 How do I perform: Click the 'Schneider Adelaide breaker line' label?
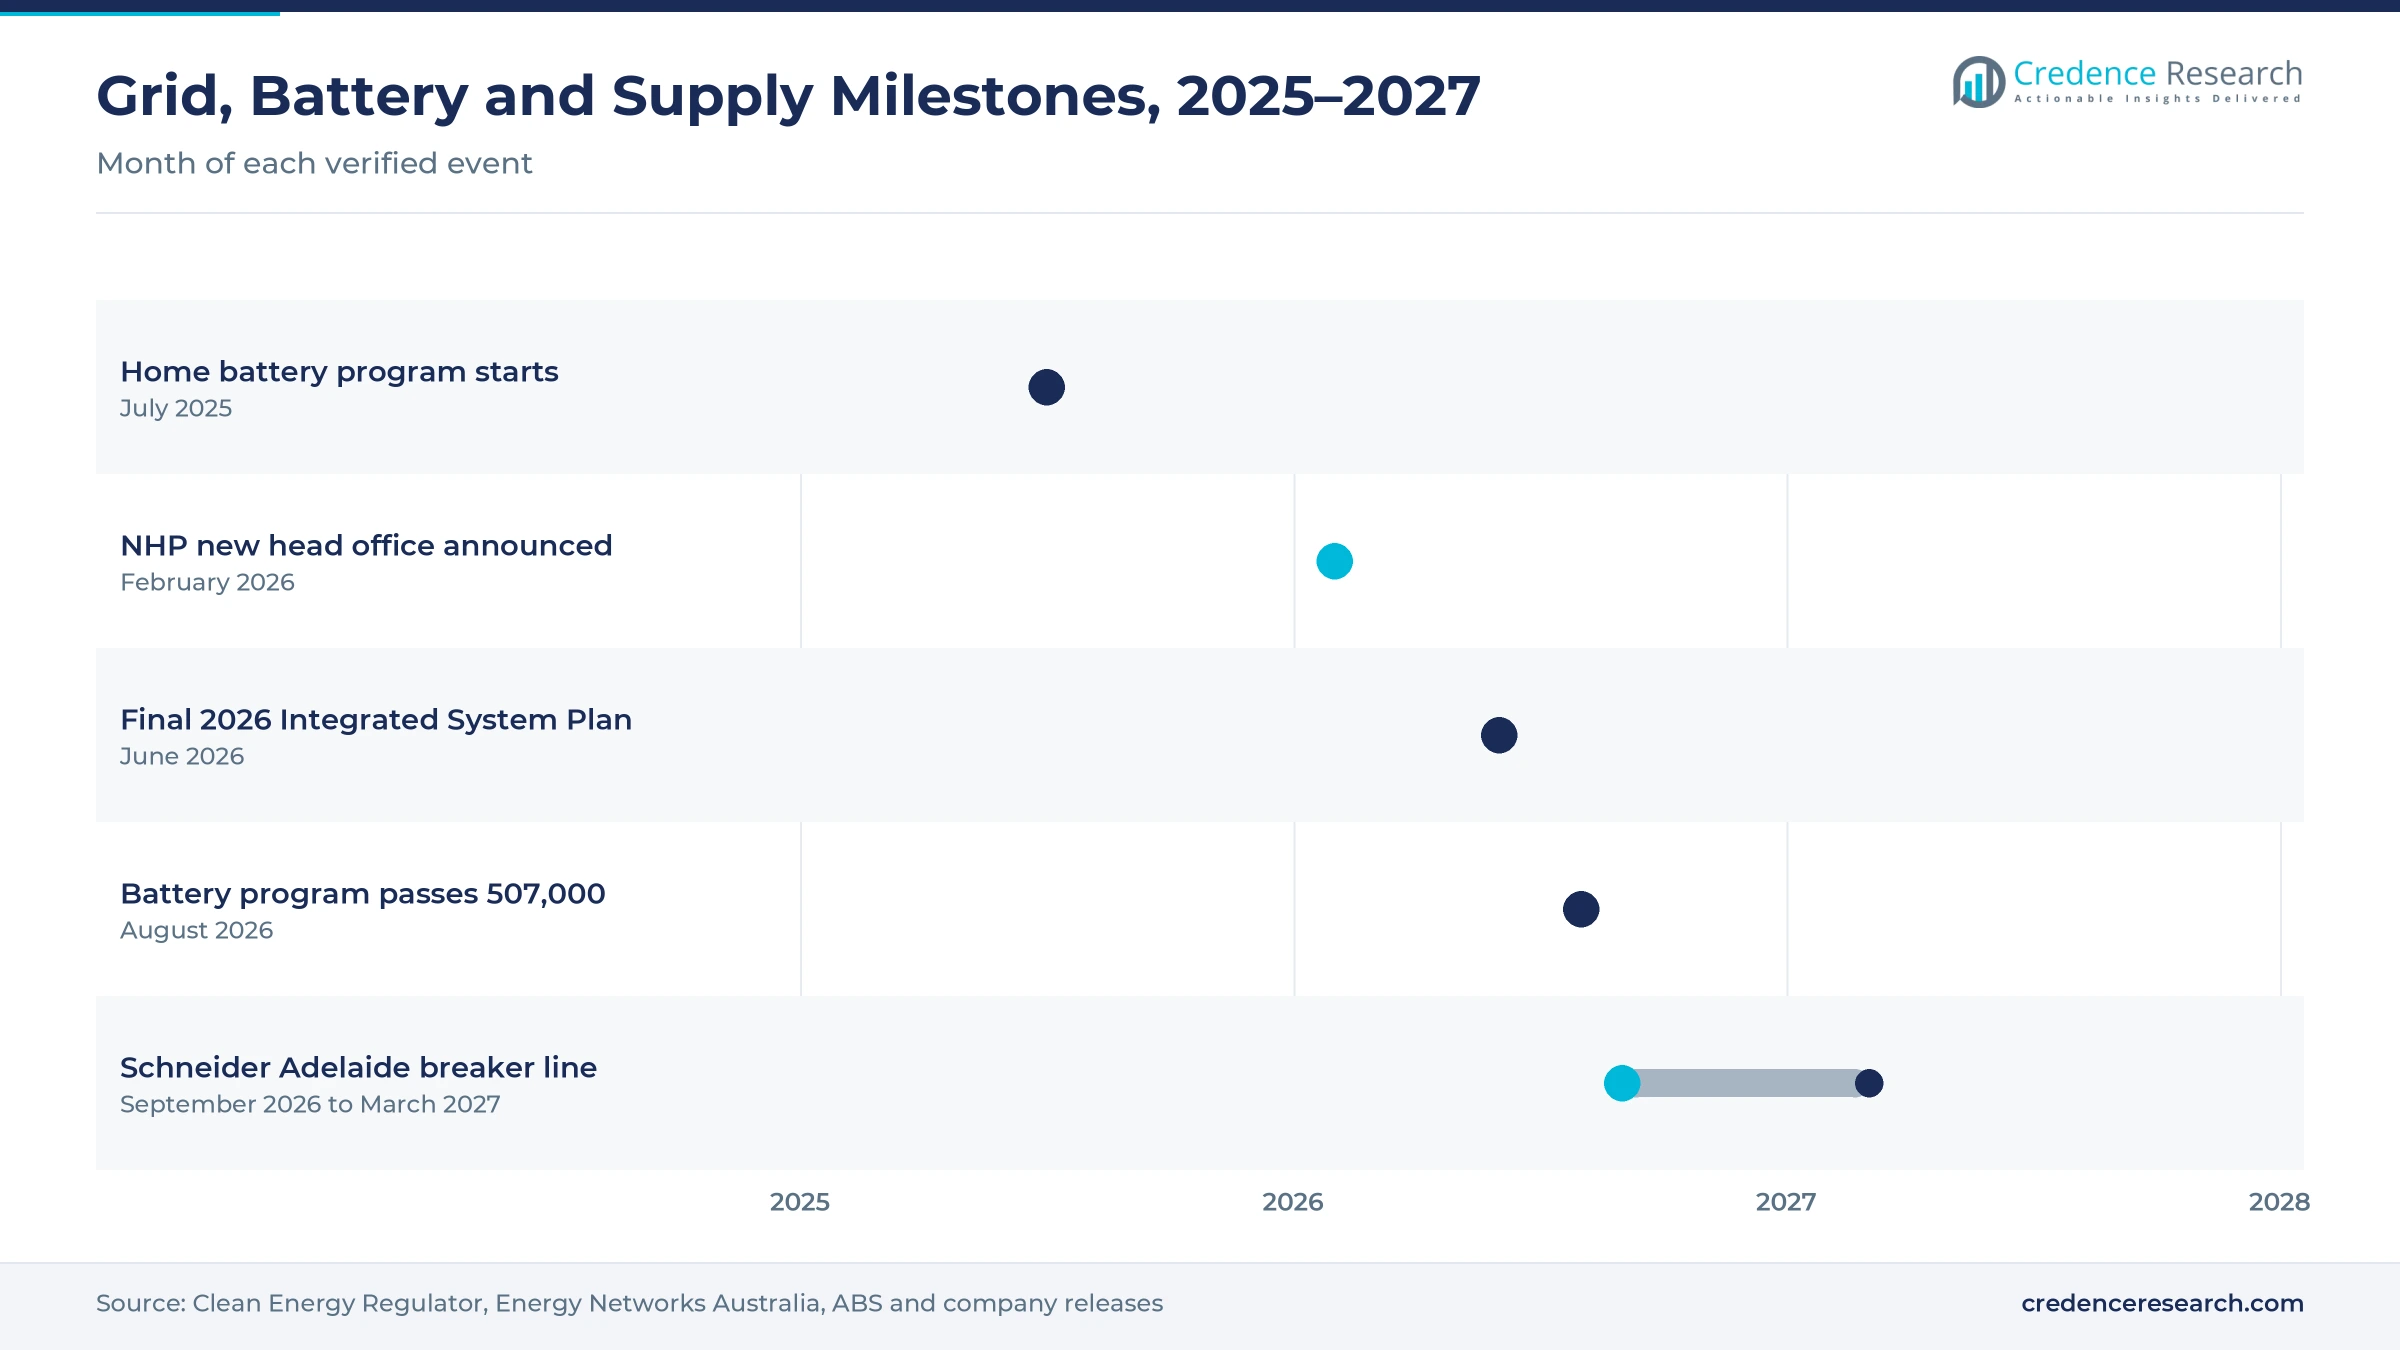pos(358,1068)
